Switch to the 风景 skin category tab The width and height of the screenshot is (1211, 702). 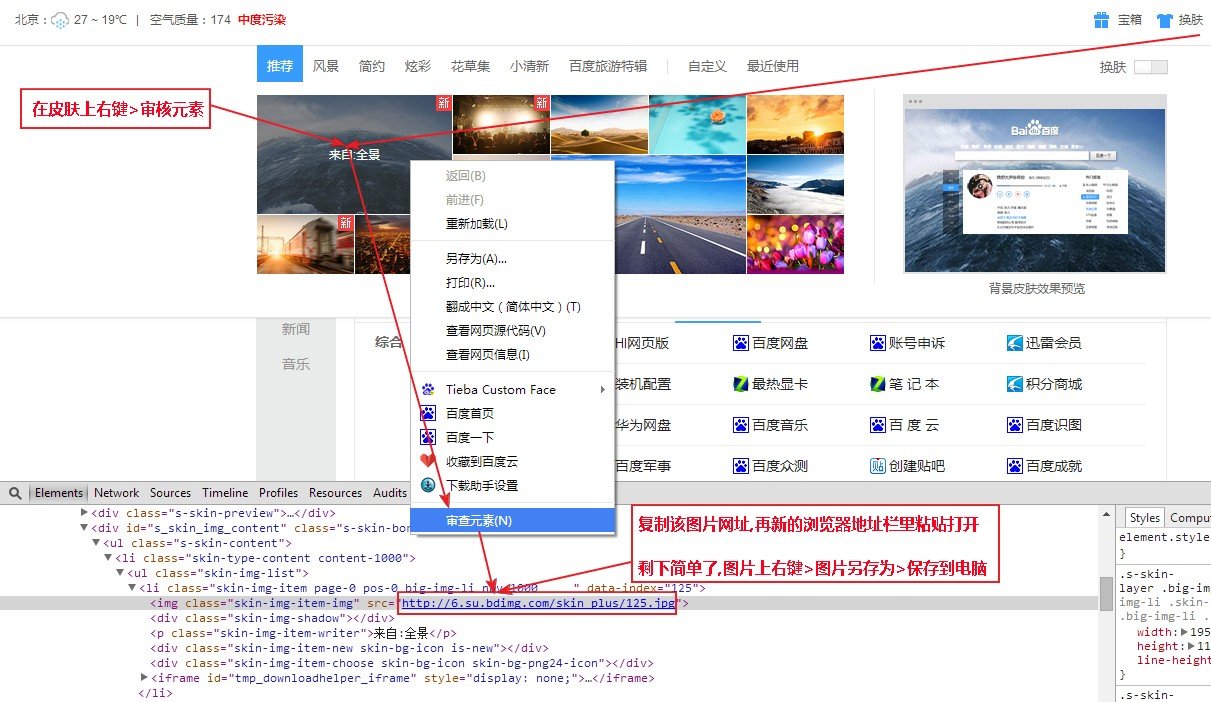point(327,64)
